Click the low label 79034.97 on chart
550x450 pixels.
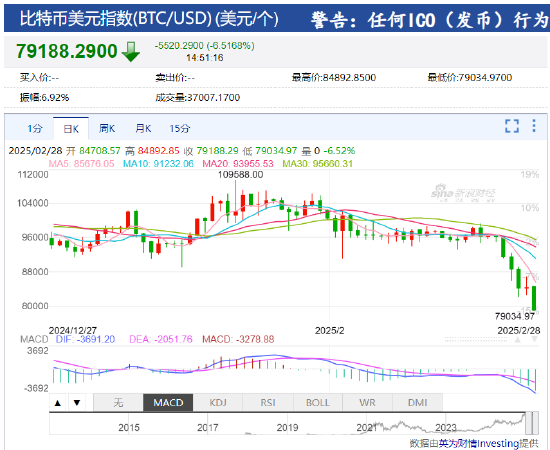click(x=515, y=316)
